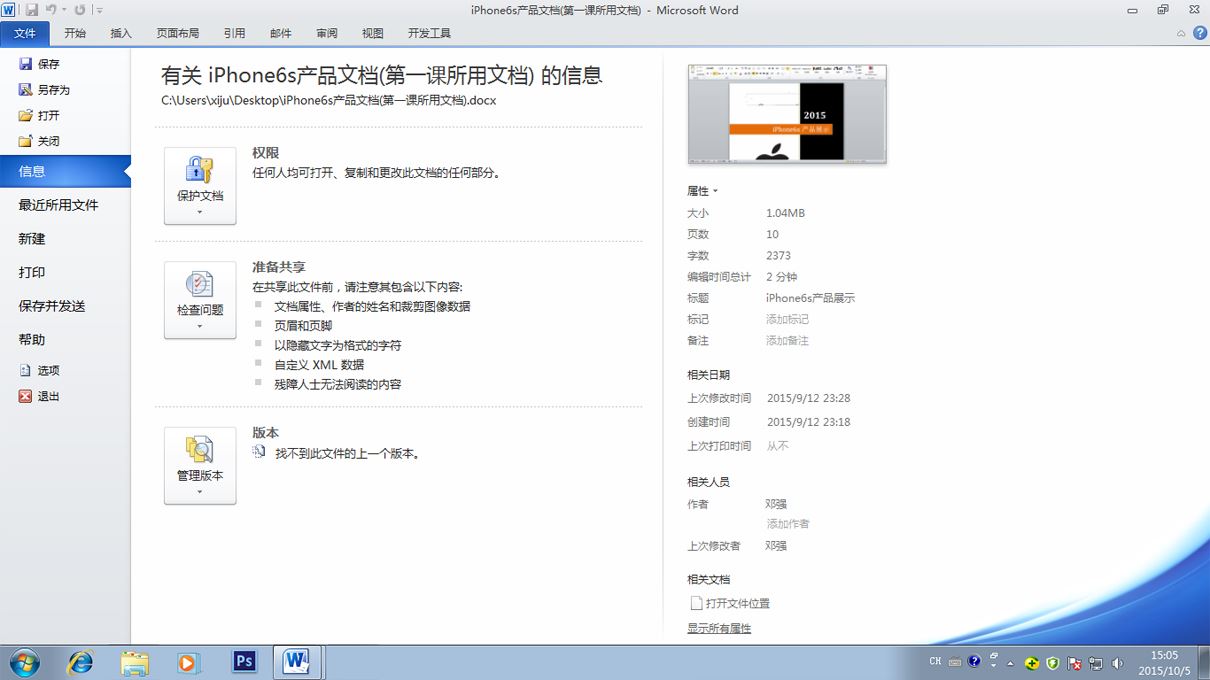The height and width of the screenshot is (680, 1210).
Task: Click the Word logo in the title bar
Action: point(9,10)
